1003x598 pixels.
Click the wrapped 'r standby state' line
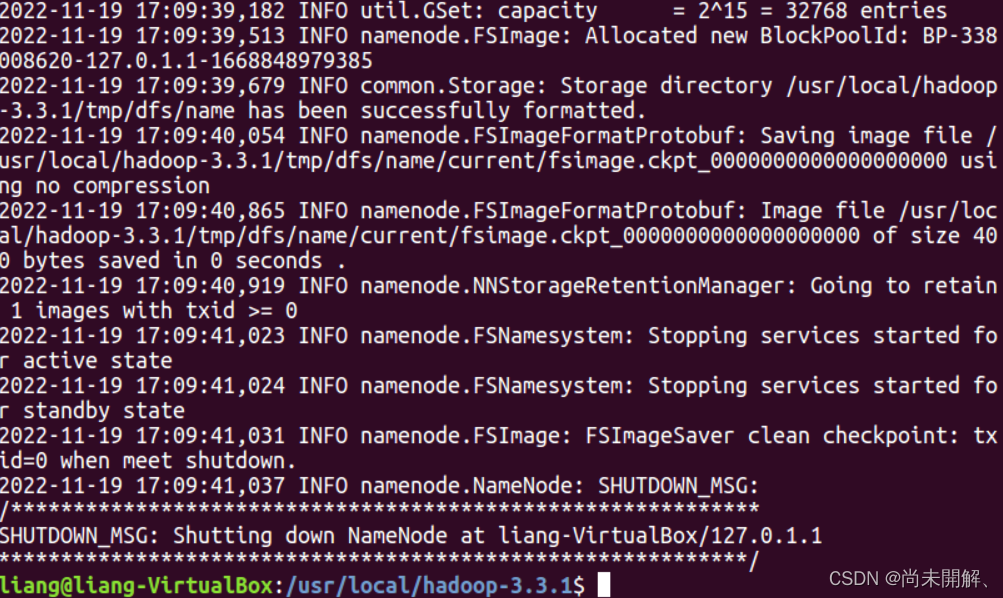pyautogui.click(x=93, y=411)
